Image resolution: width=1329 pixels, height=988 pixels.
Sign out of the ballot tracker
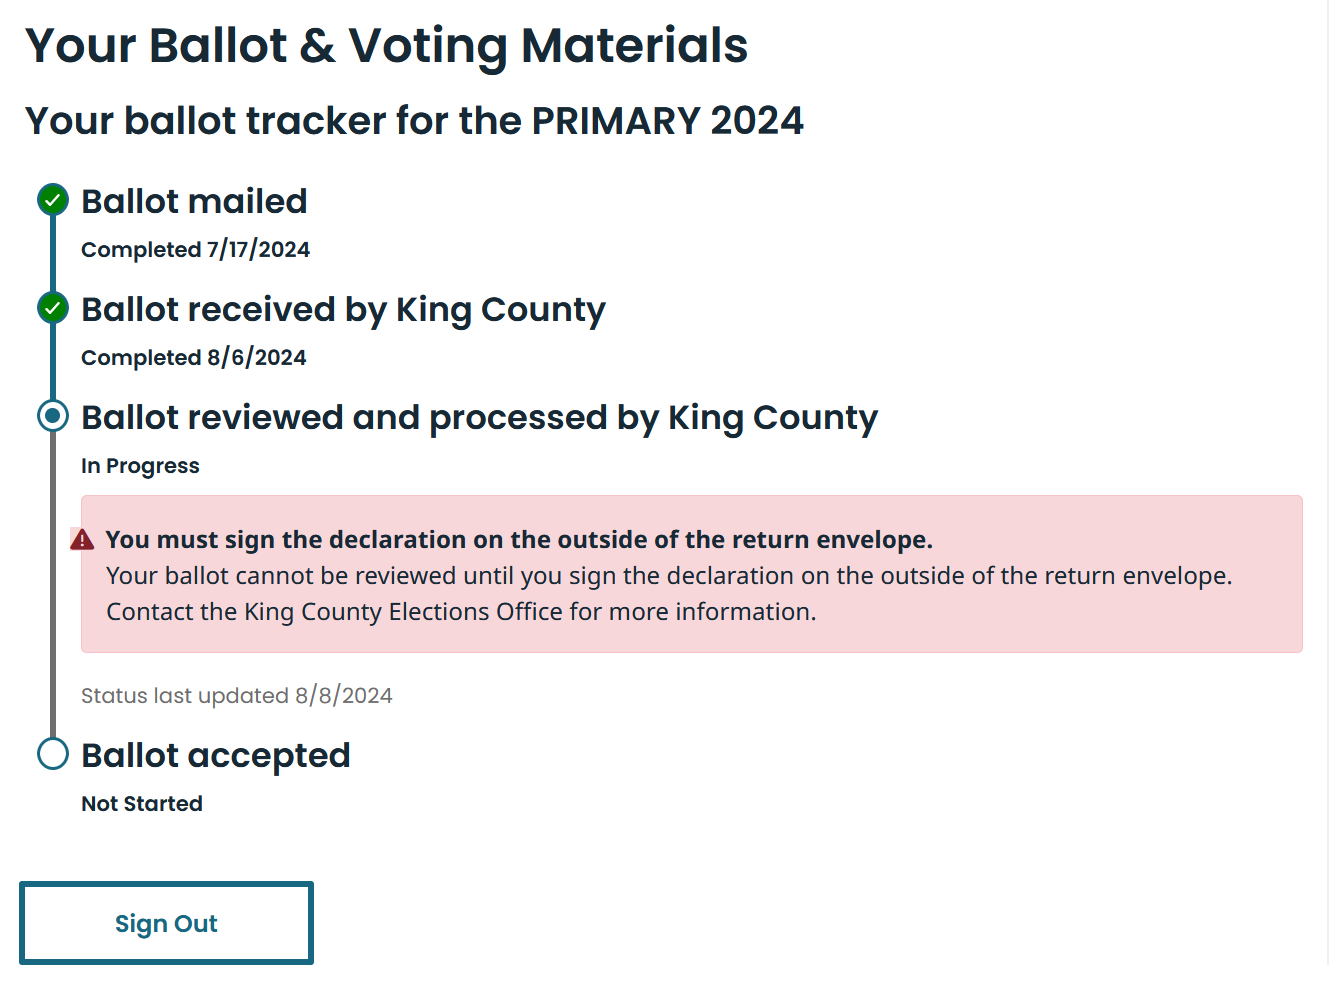166,923
